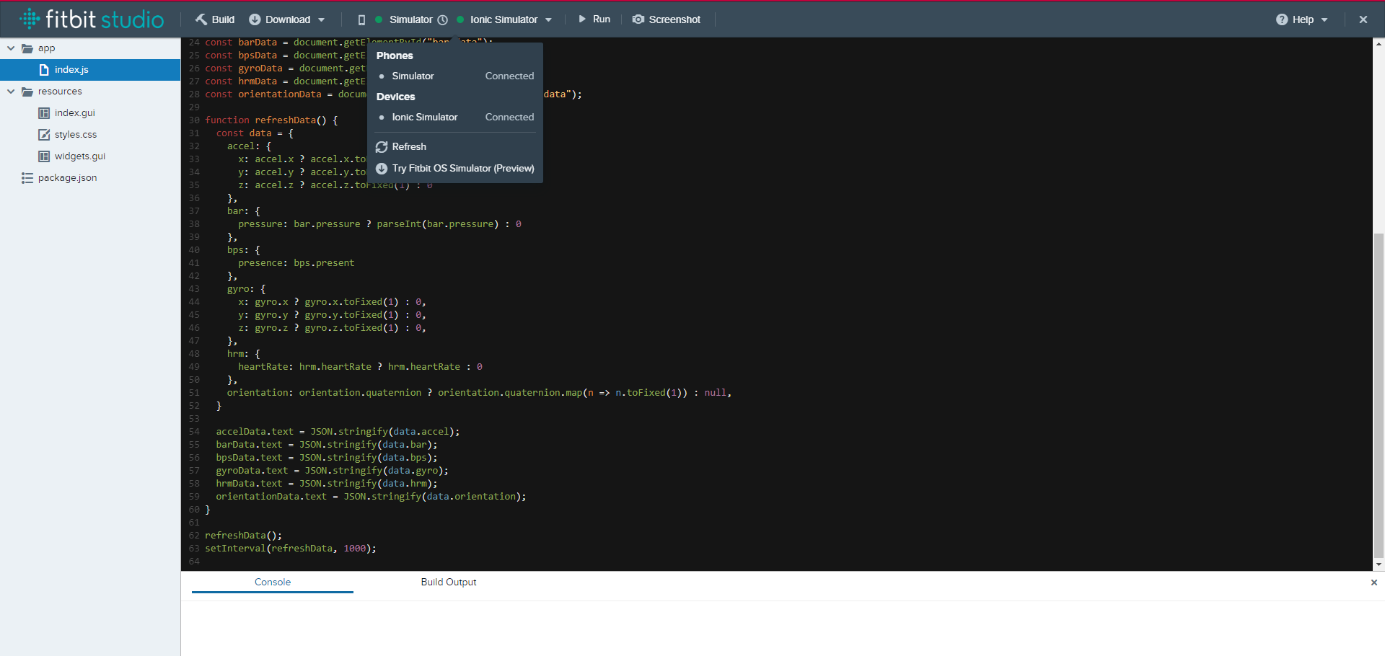This screenshot has width=1385, height=656.
Task: Click the 'presence: bps.present' code line
Action: click(296, 263)
